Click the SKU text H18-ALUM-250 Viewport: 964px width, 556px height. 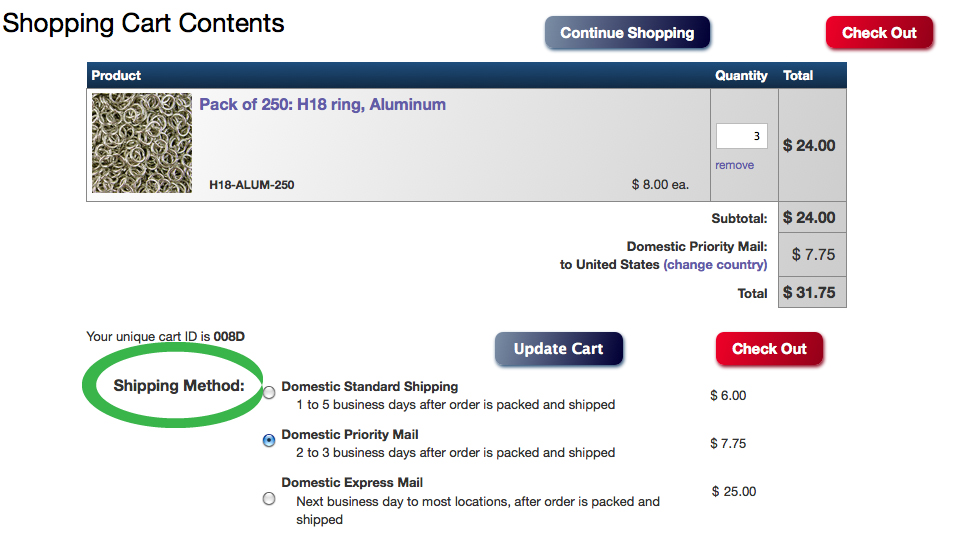(251, 185)
